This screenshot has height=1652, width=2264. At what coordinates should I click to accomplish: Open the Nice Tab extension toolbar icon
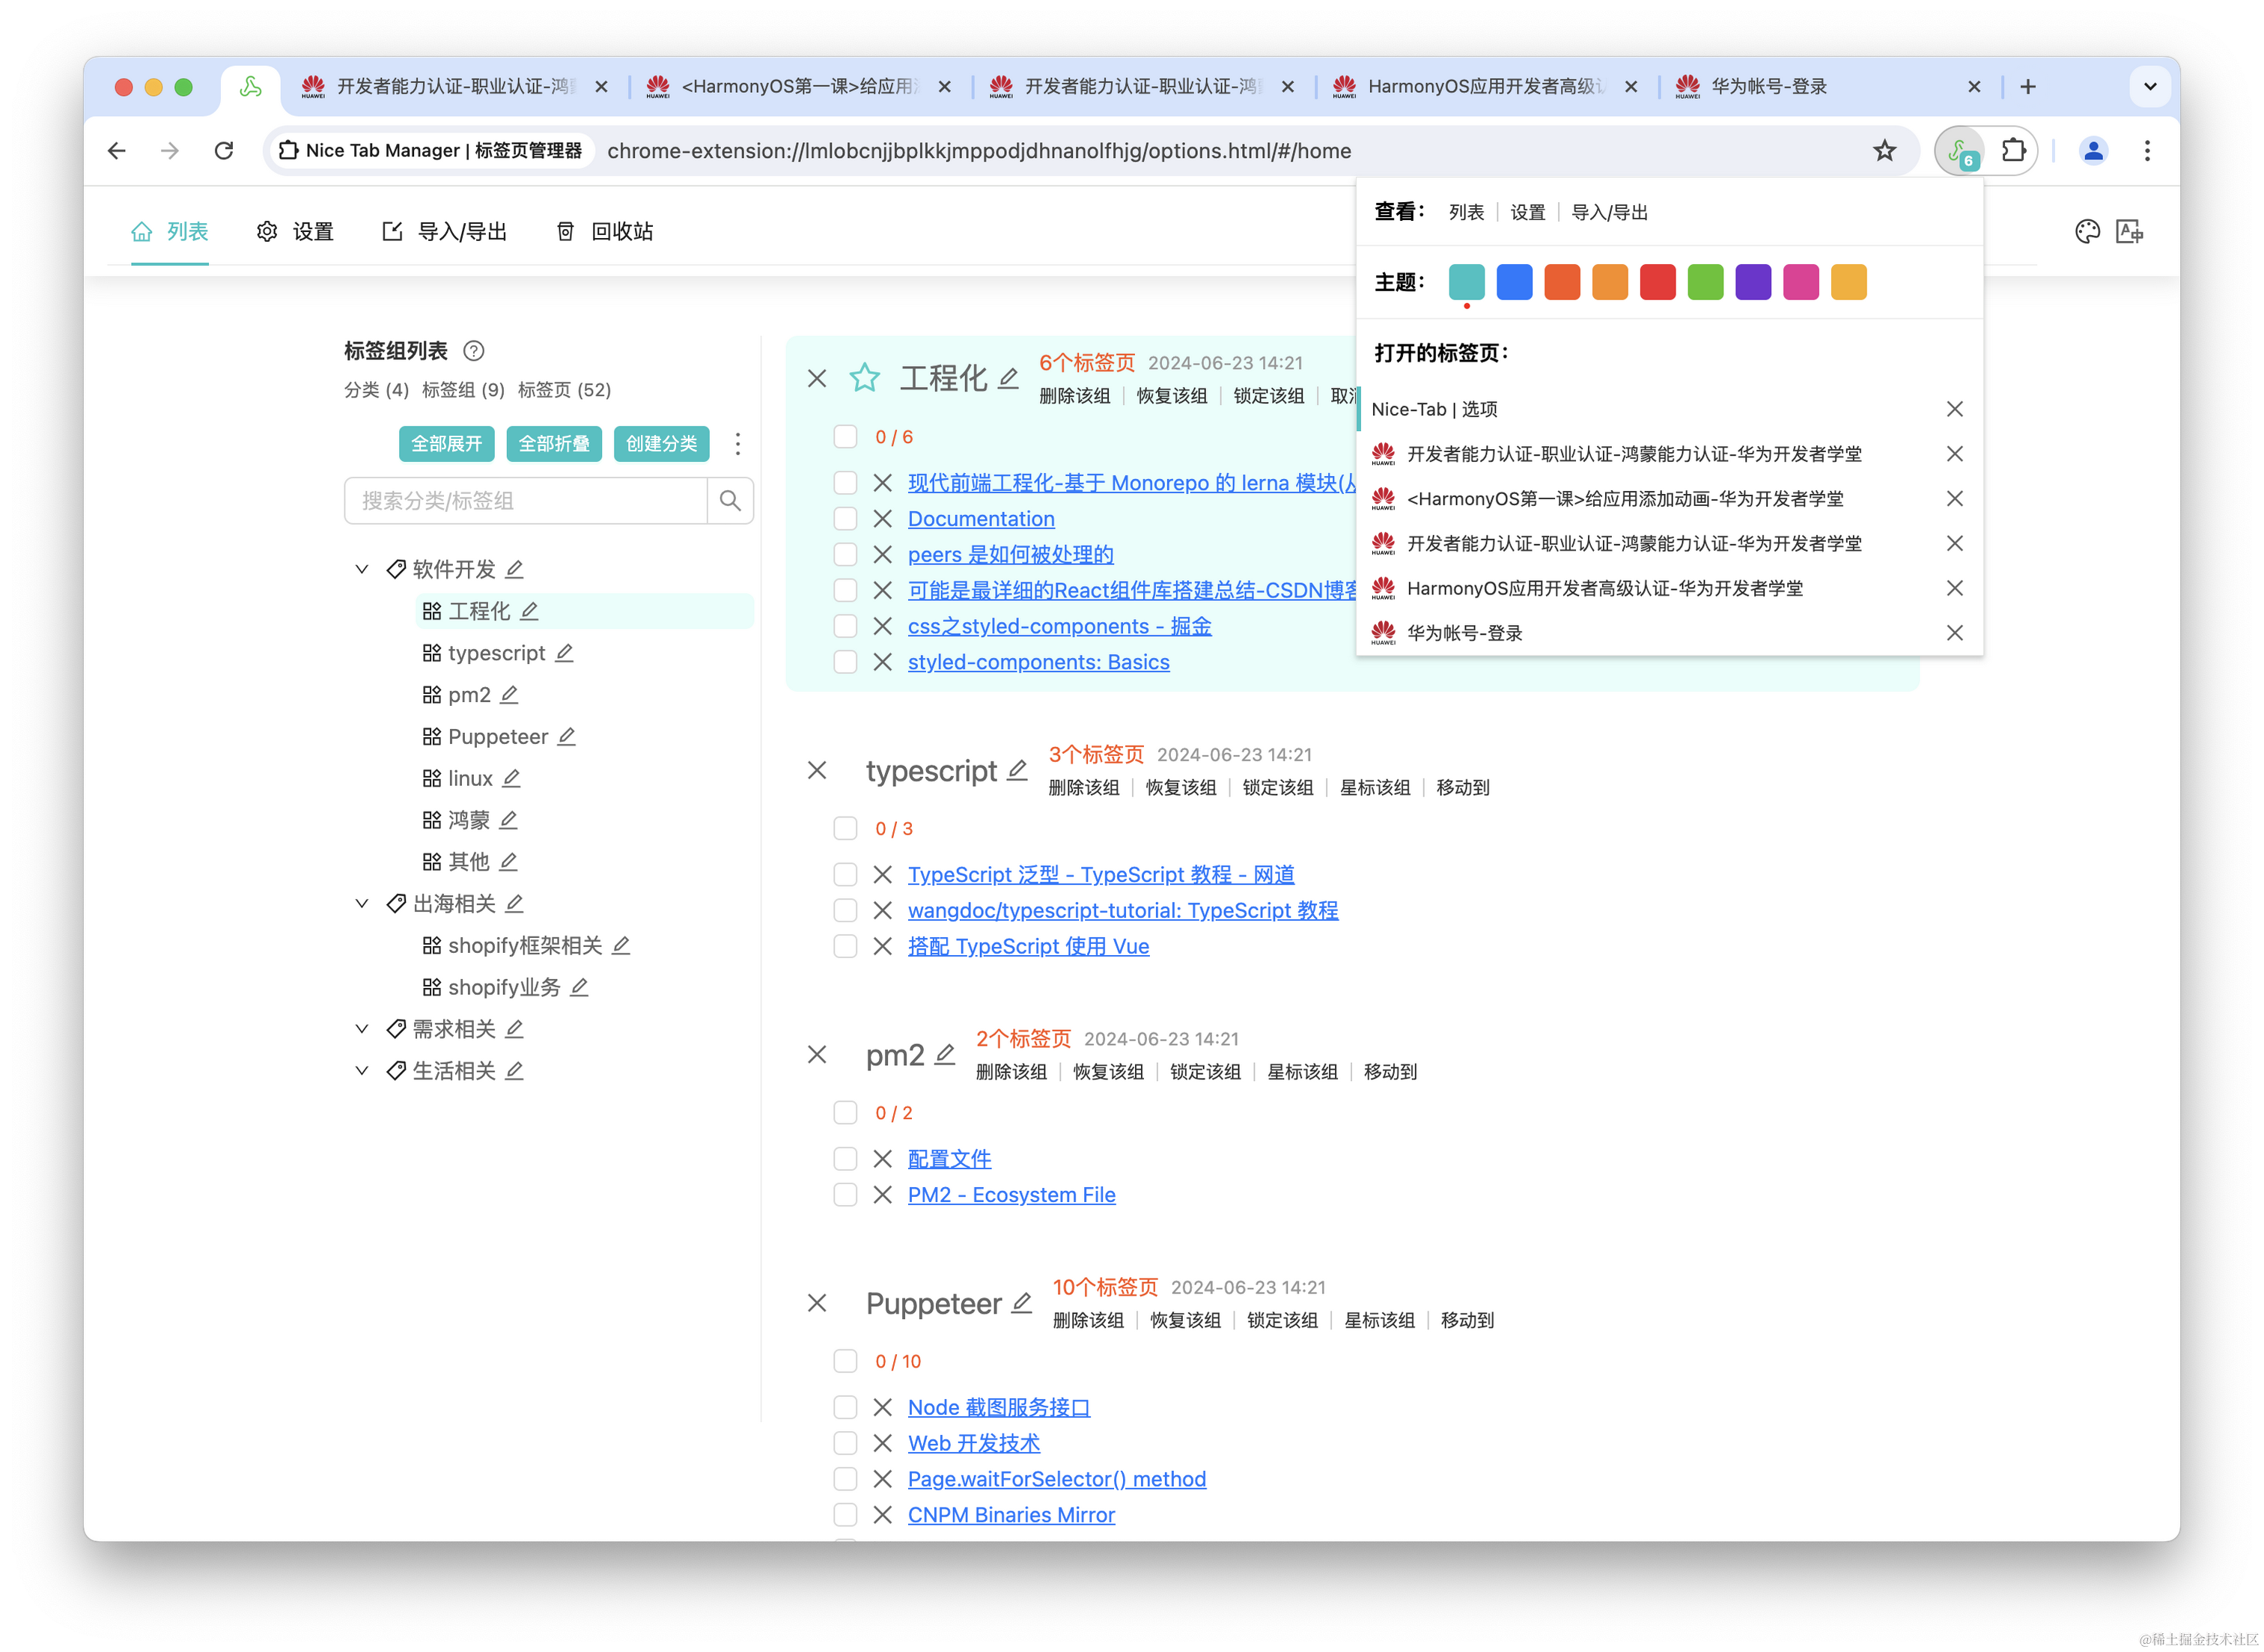tap(1959, 151)
